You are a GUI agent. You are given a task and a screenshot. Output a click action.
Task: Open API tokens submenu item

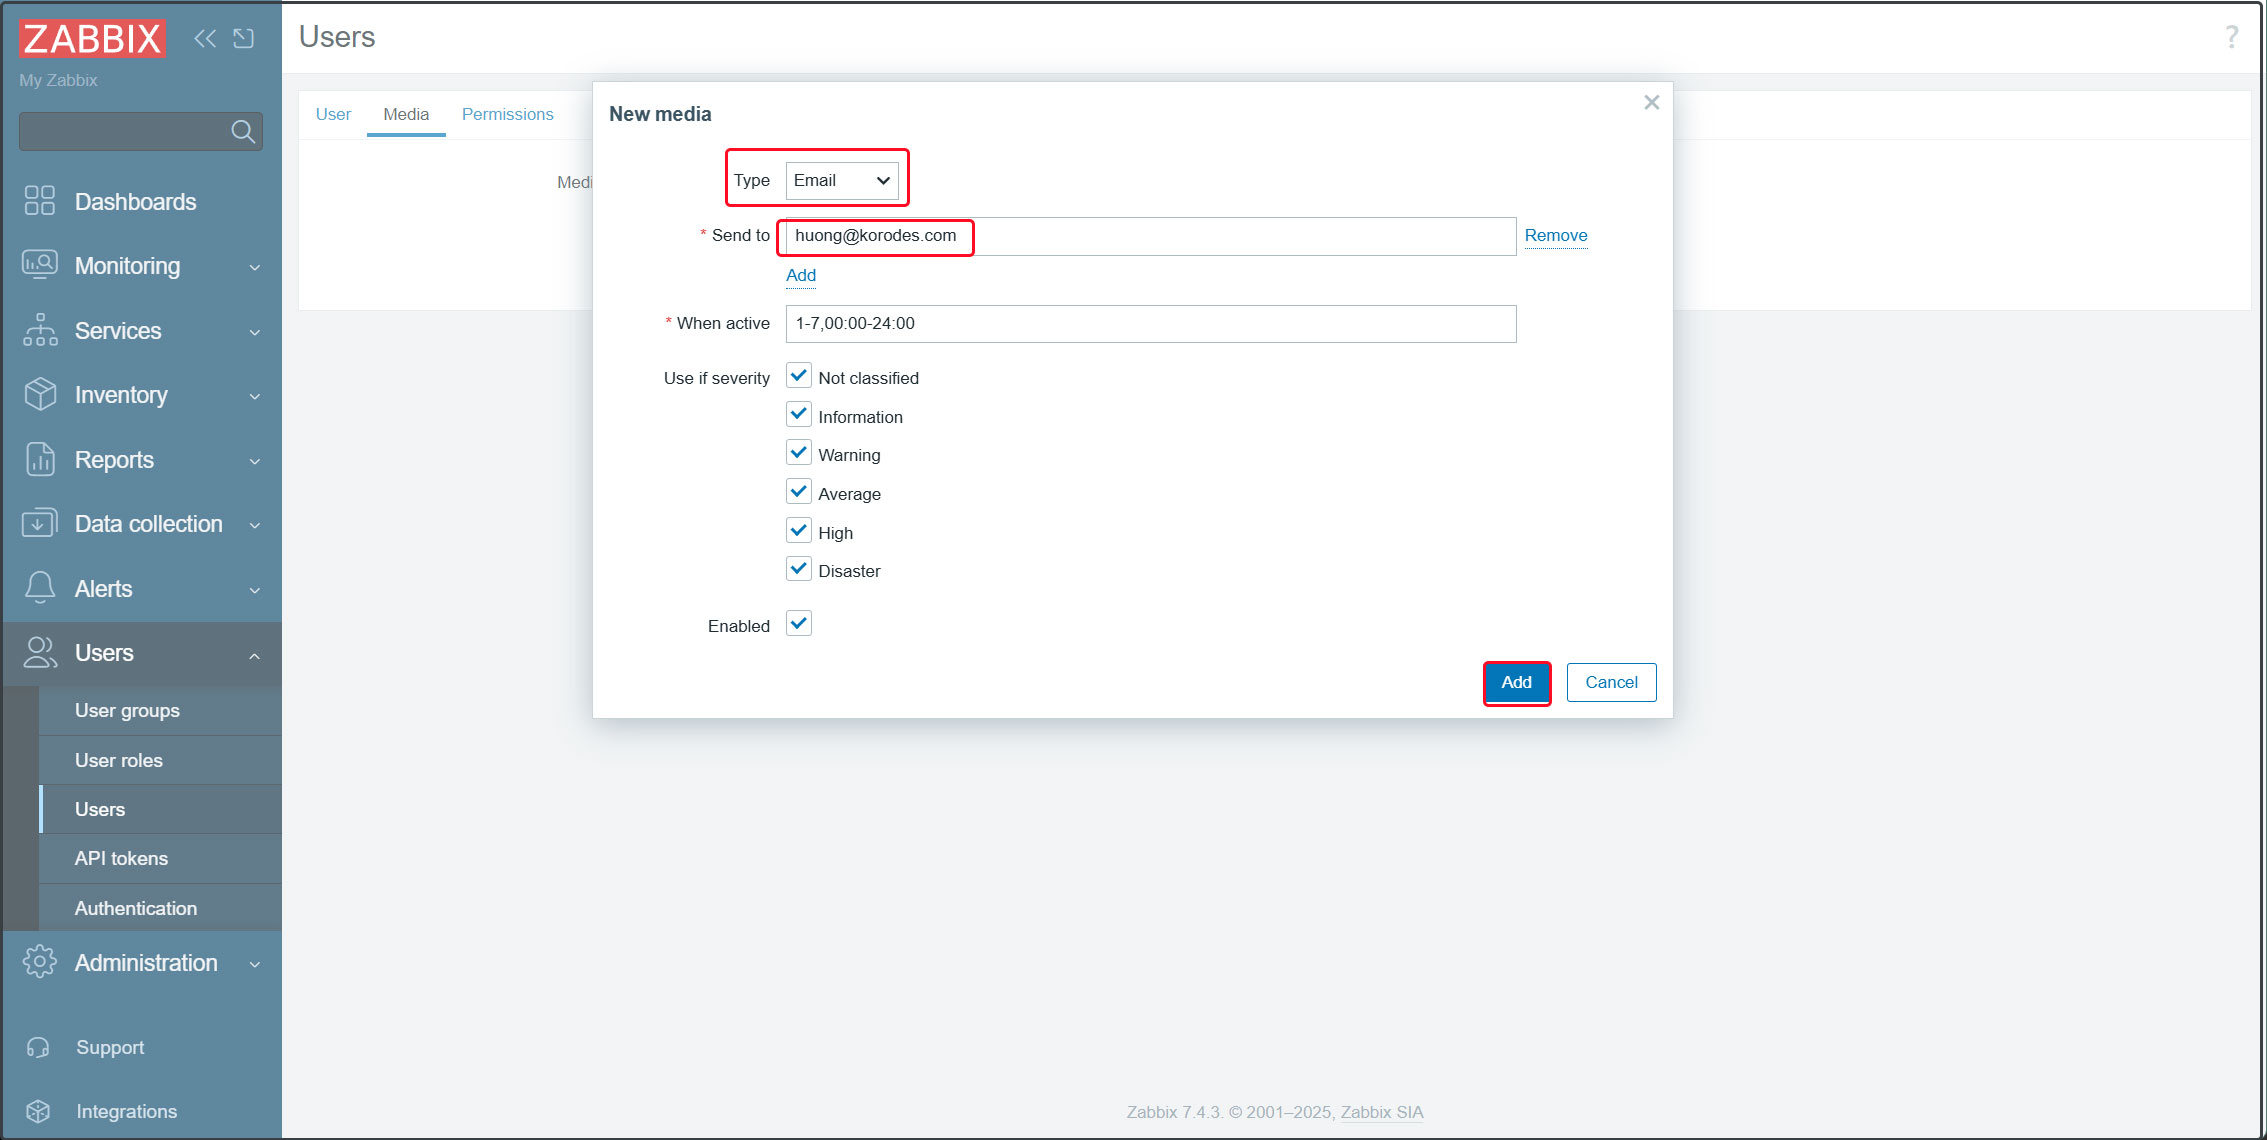coord(121,858)
